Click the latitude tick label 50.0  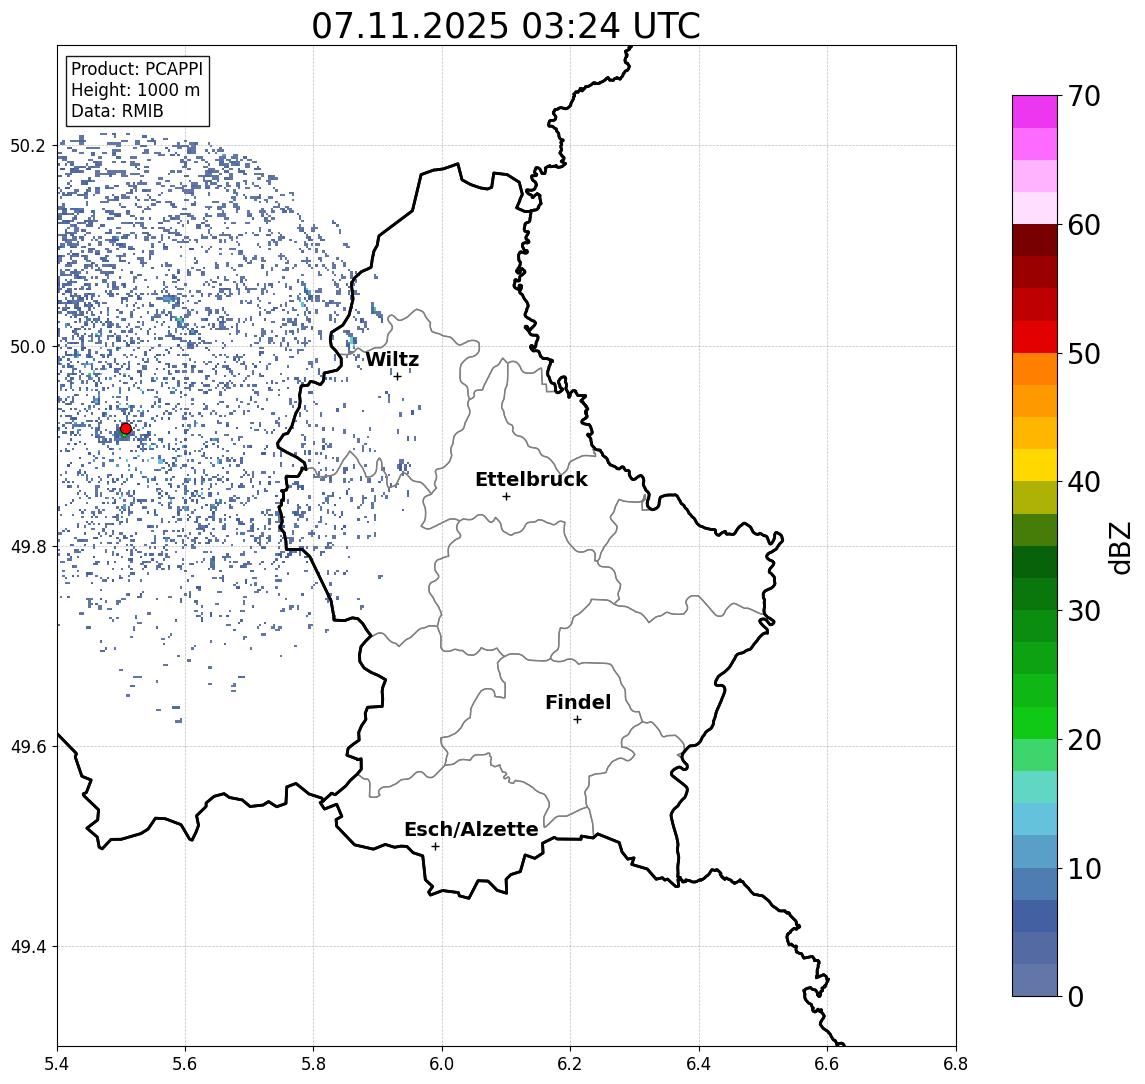click(x=27, y=346)
